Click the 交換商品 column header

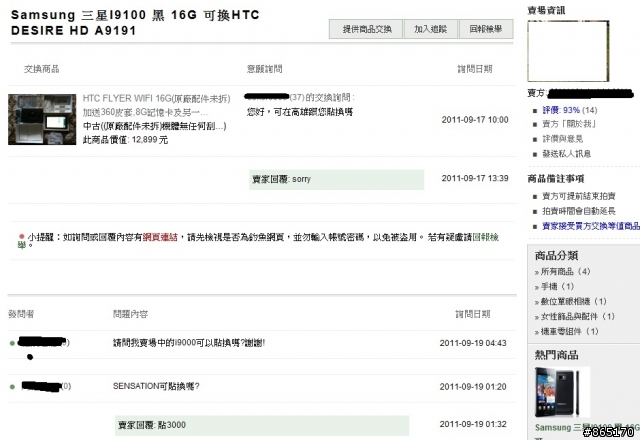[x=42, y=69]
